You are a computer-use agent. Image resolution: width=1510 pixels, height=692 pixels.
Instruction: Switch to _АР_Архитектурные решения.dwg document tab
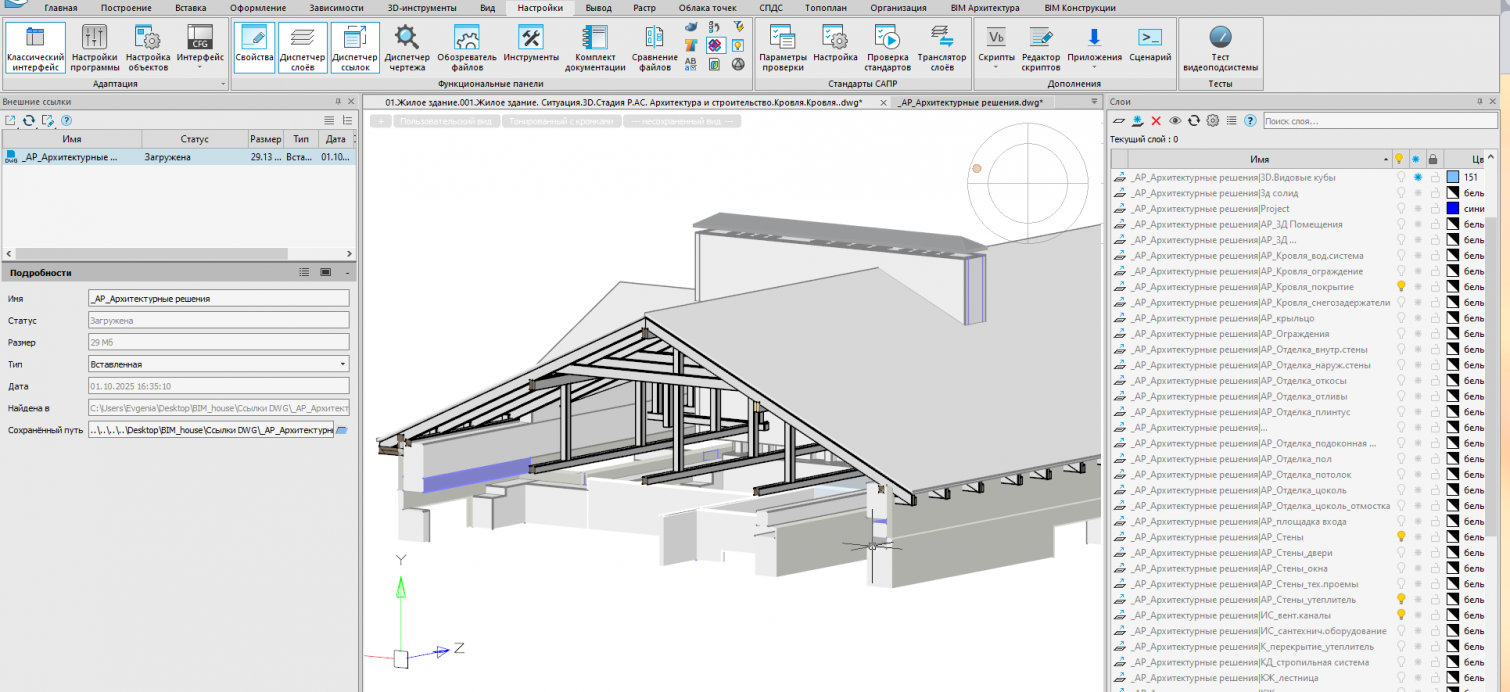[x=968, y=102]
